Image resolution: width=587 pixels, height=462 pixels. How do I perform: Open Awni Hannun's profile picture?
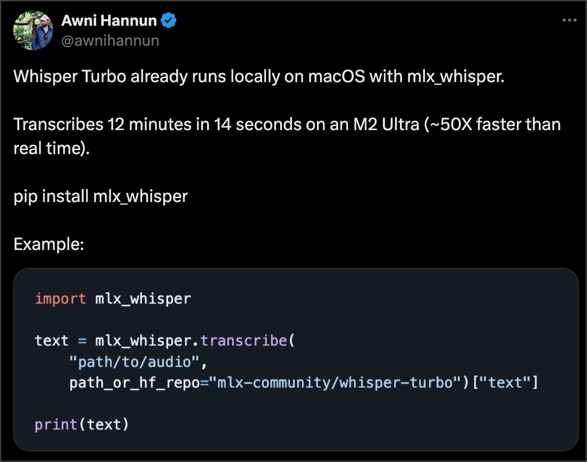tap(33, 30)
